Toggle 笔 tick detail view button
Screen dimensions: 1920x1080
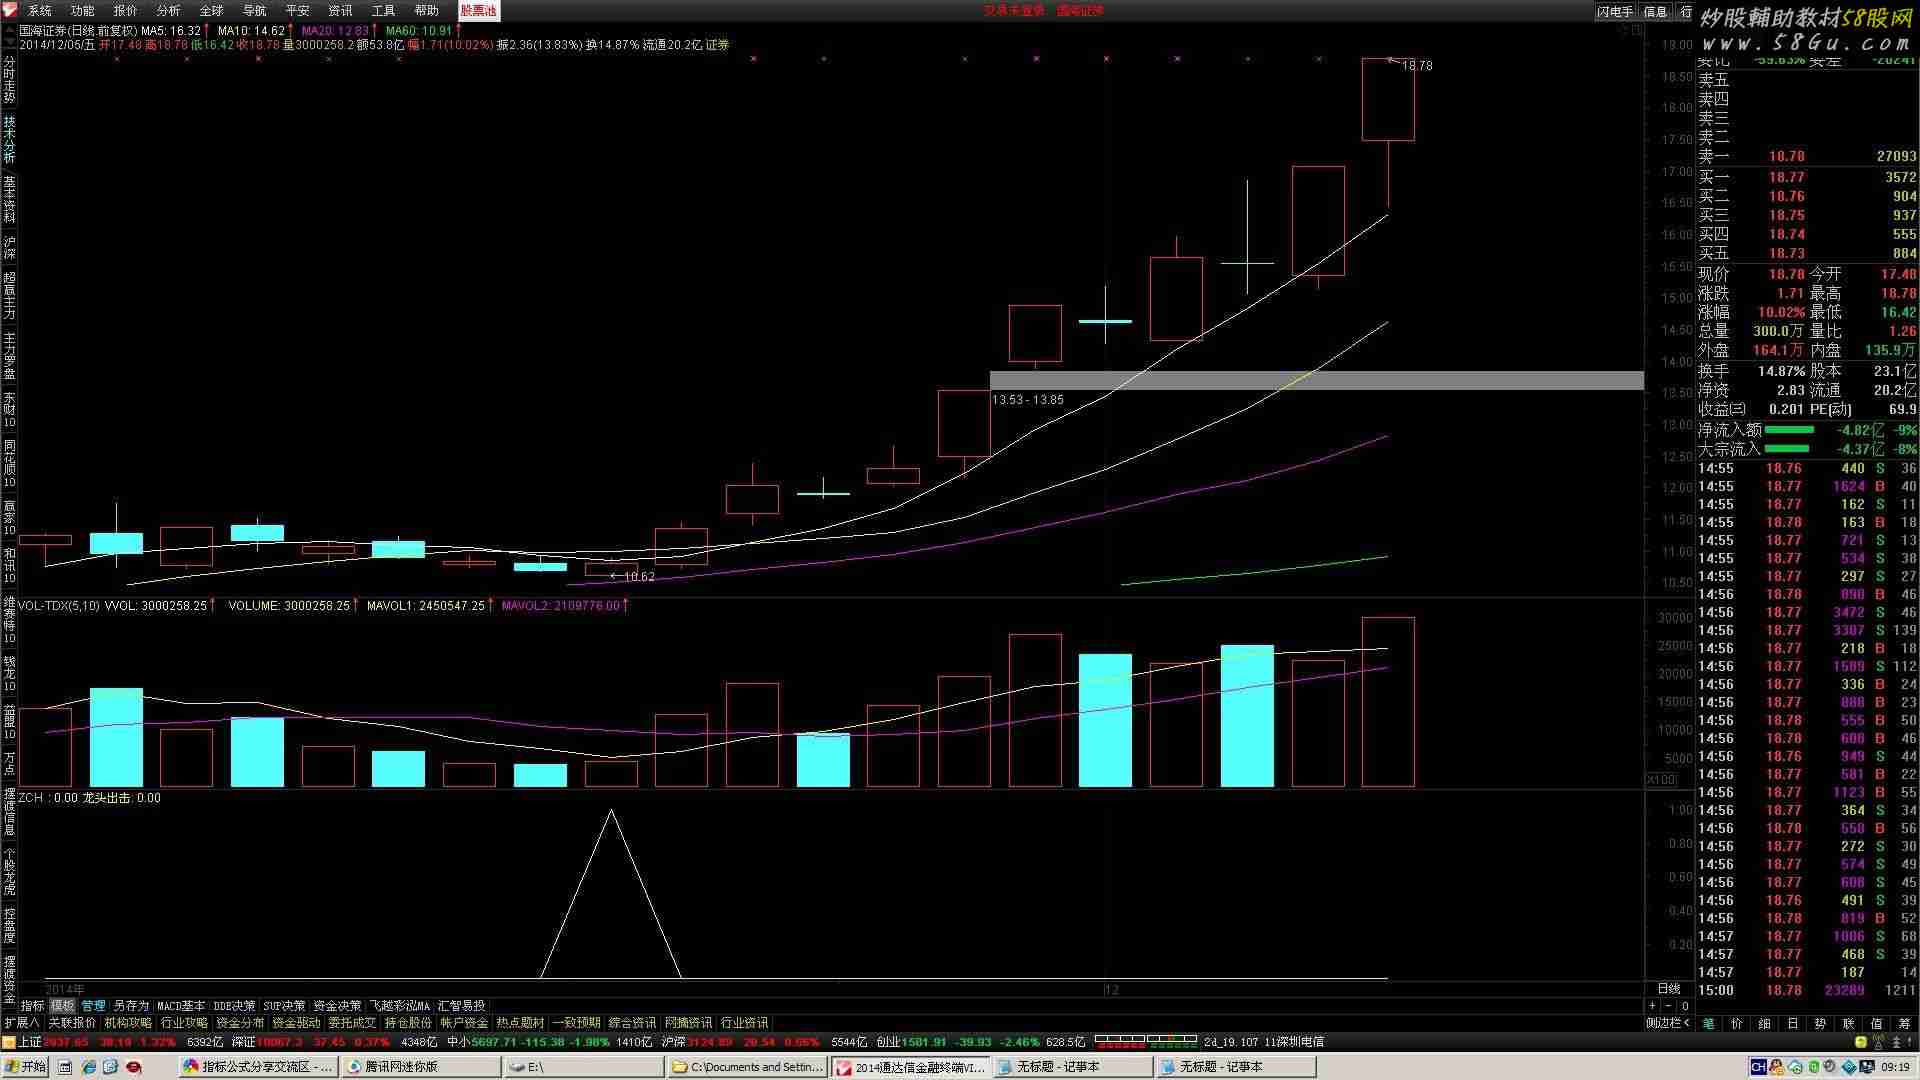1708,1023
